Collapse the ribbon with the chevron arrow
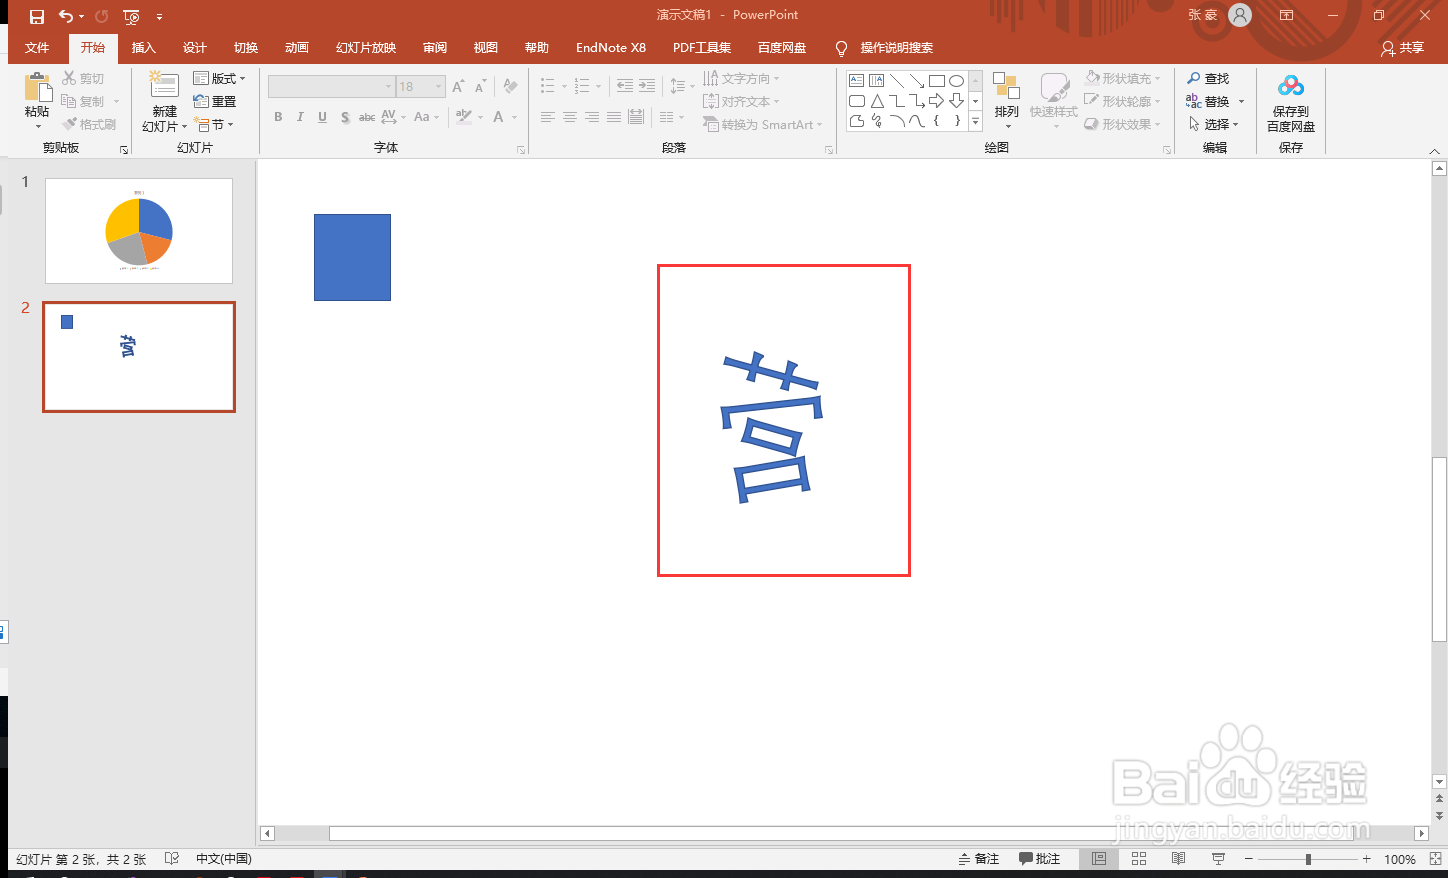Viewport: 1448px width, 878px height. (1434, 151)
